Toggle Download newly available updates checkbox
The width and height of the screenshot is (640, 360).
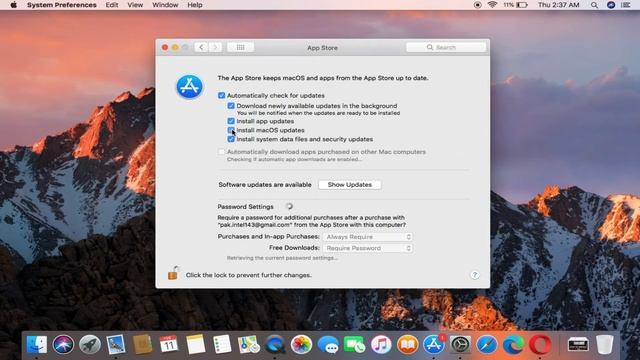(231, 106)
